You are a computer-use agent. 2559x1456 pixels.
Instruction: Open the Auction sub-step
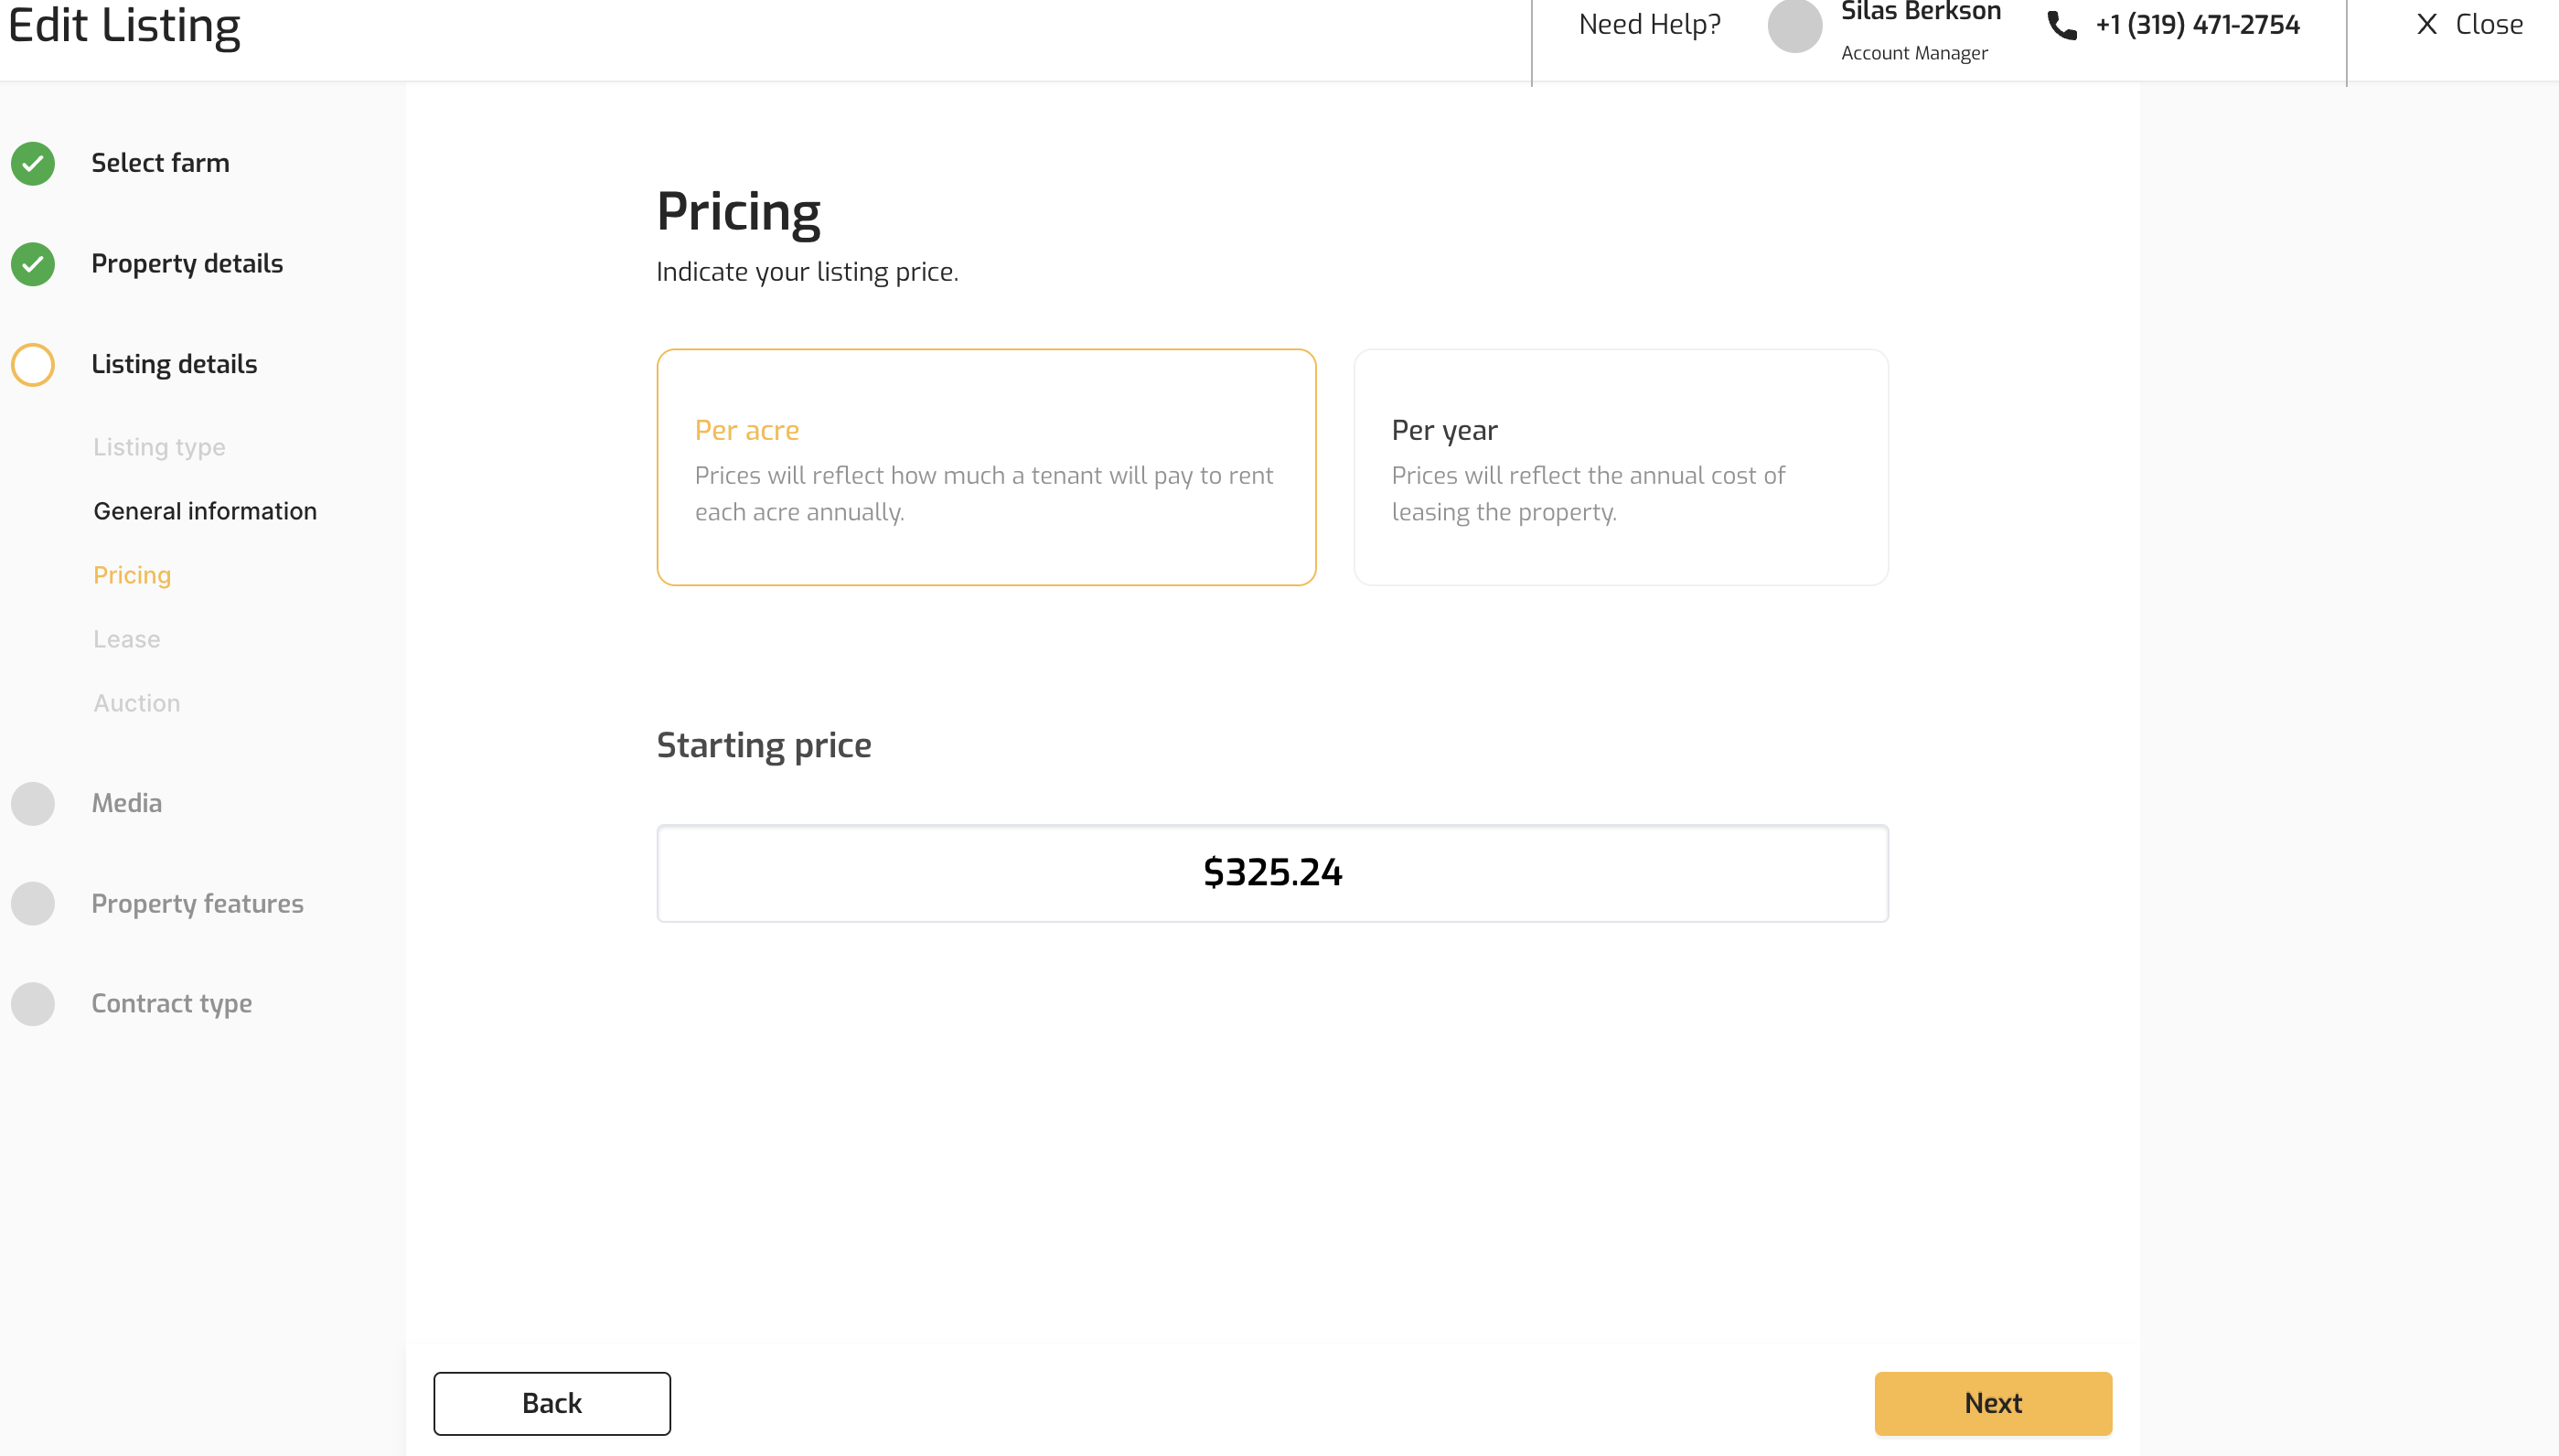click(x=137, y=703)
